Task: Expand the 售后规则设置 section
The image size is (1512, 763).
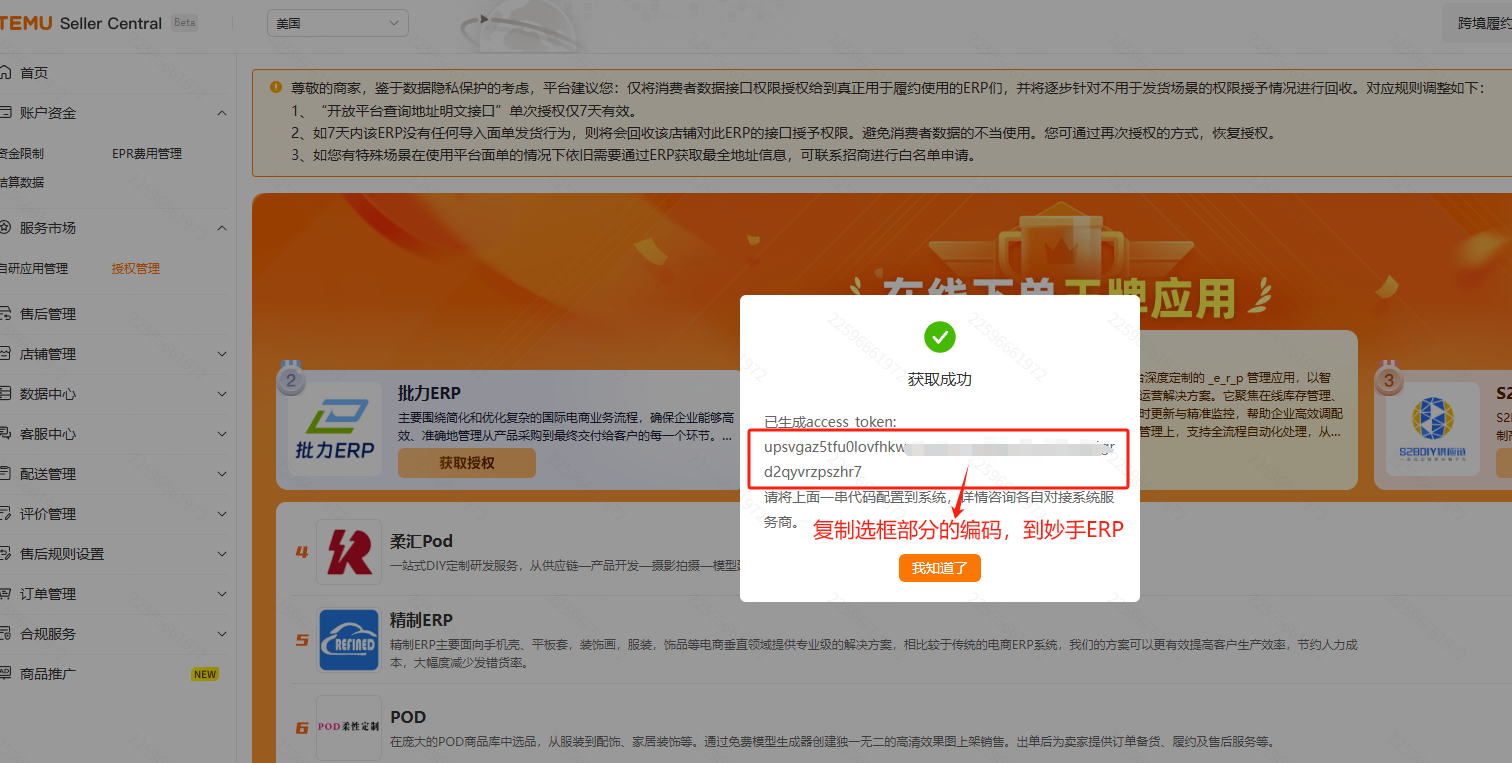Action: [222, 554]
